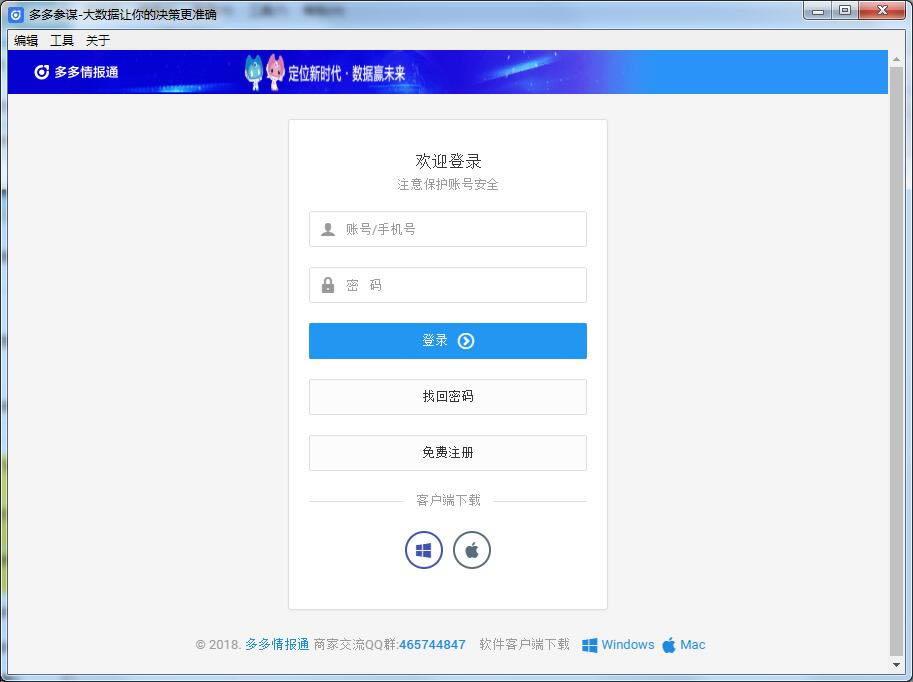Click the 账号/手机号 account input field
Image resolution: width=913 pixels, height=682 pixels.
click(447, 228)
